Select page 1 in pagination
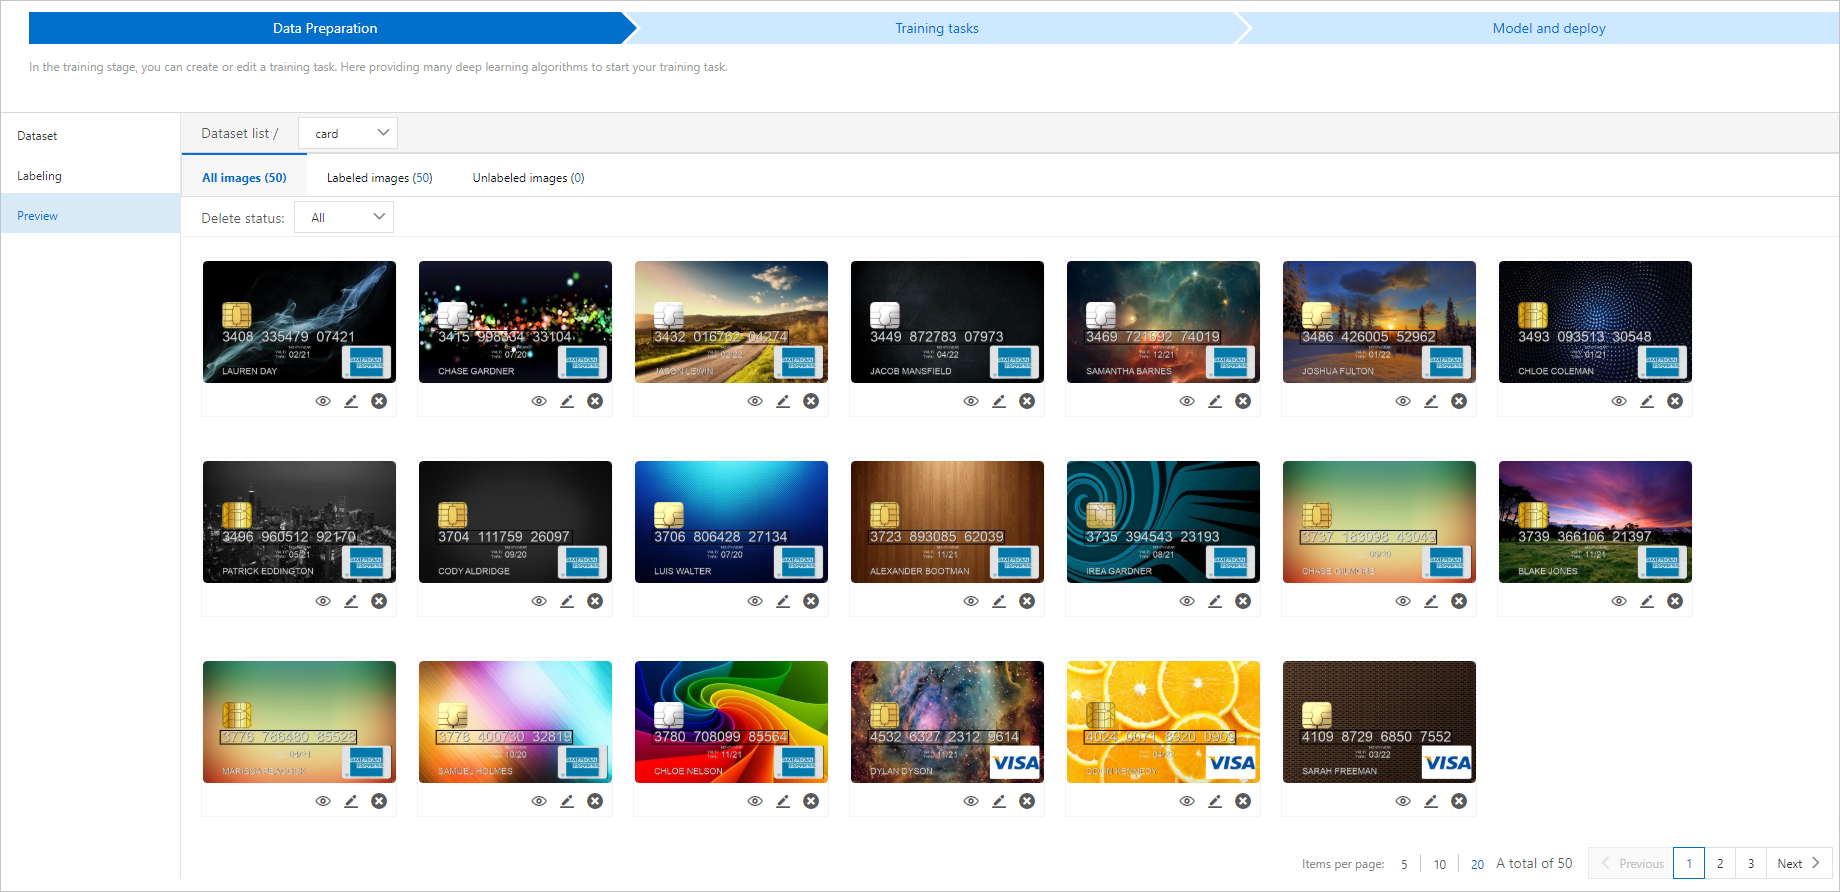 (1689, 863)
